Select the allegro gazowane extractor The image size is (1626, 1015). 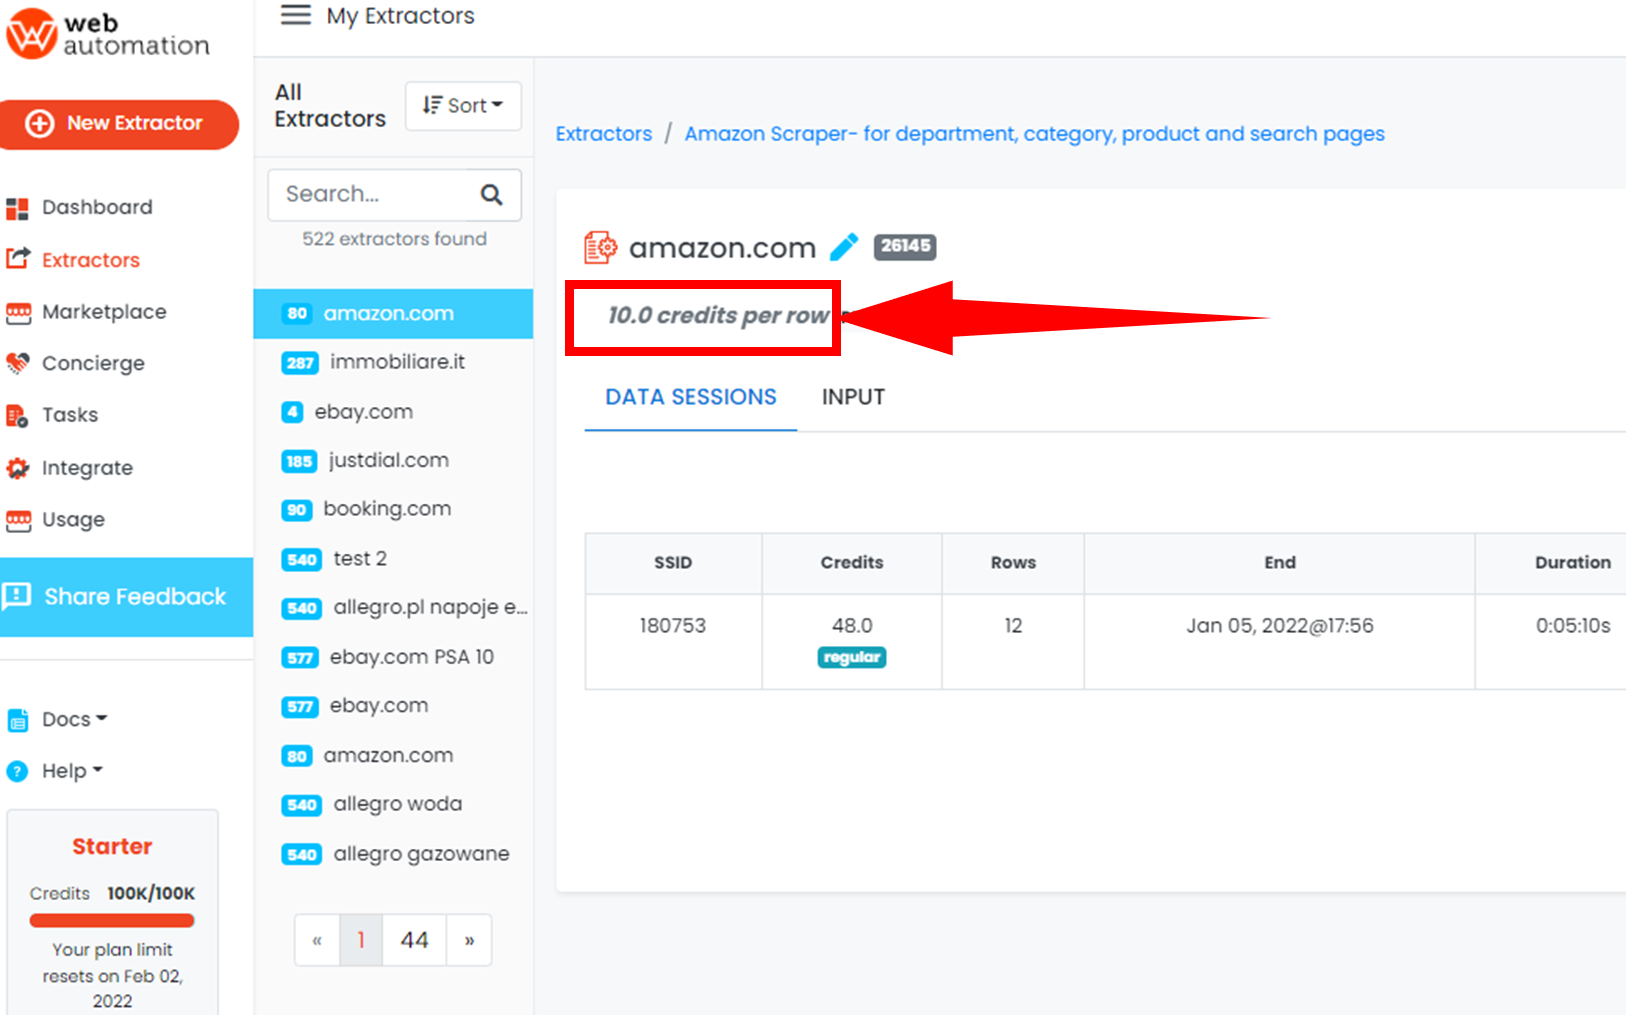point(421,854)
